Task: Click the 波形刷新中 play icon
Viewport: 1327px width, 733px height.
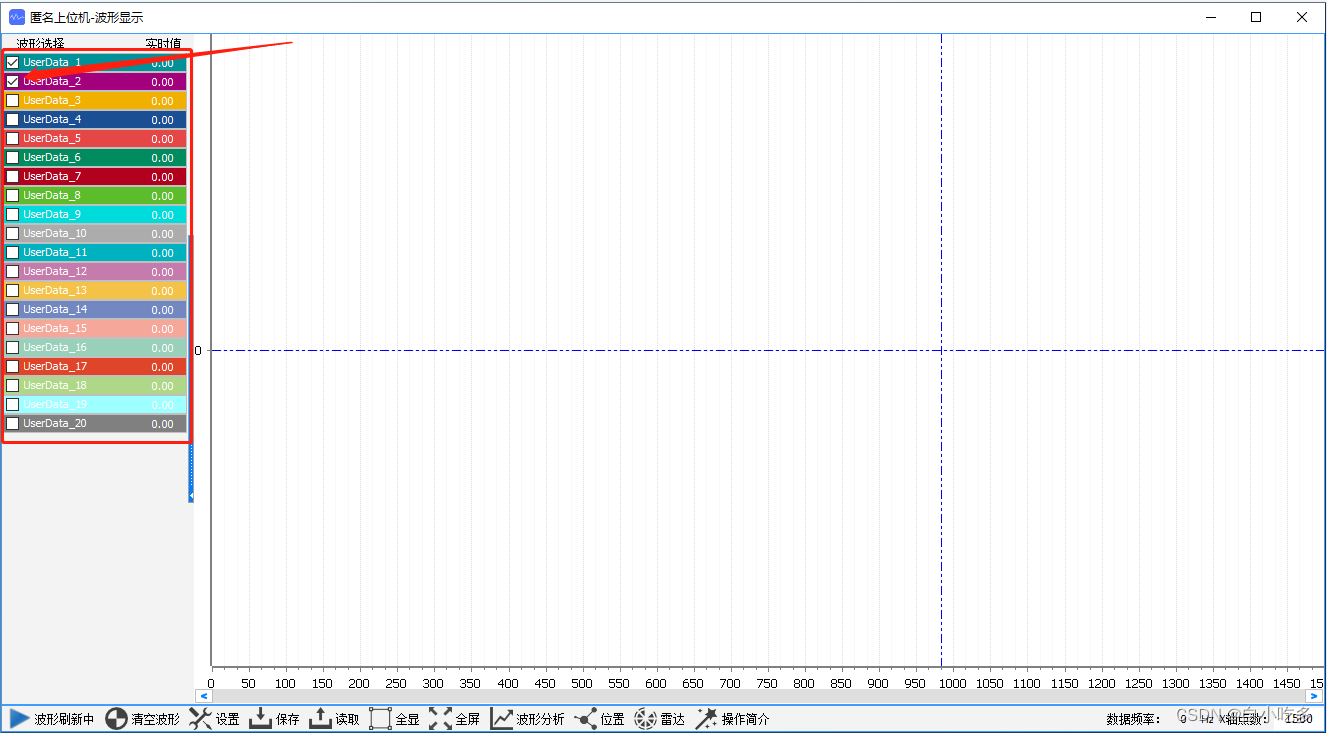Action: coord(19,718)
